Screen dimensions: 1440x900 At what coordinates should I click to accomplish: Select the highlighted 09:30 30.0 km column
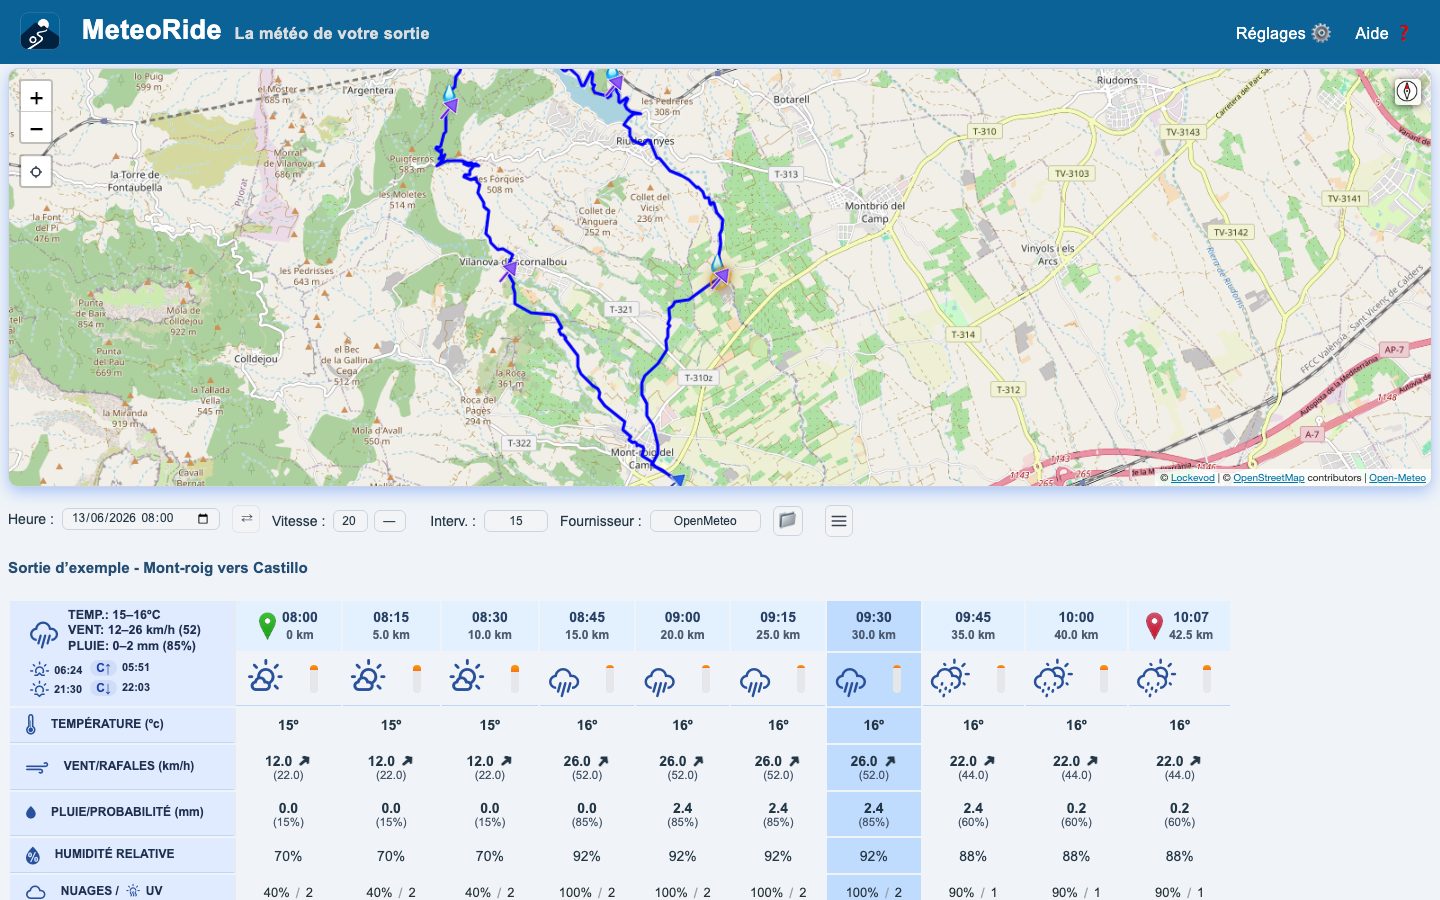(874, 626)
